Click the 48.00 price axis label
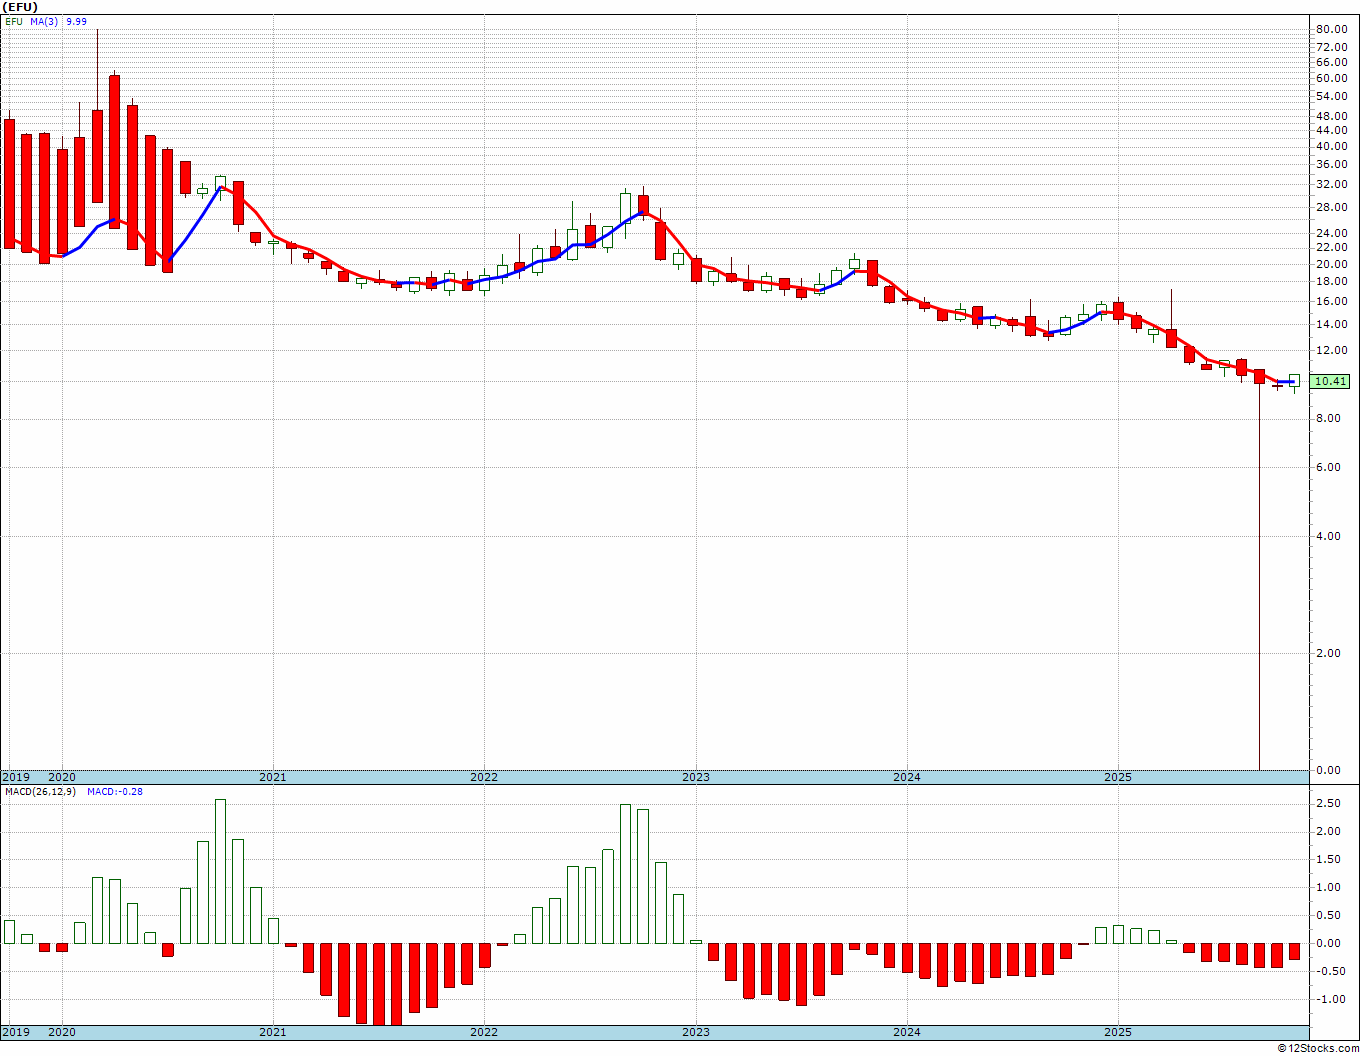1360x1056 pixels. click(x=1331, y=115)
